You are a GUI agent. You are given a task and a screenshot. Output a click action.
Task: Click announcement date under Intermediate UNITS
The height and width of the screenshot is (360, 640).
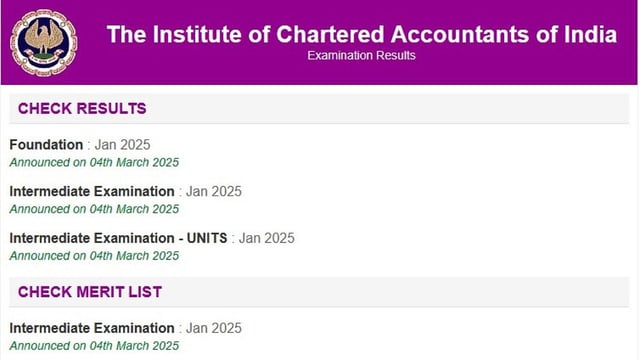coord(94,256)
